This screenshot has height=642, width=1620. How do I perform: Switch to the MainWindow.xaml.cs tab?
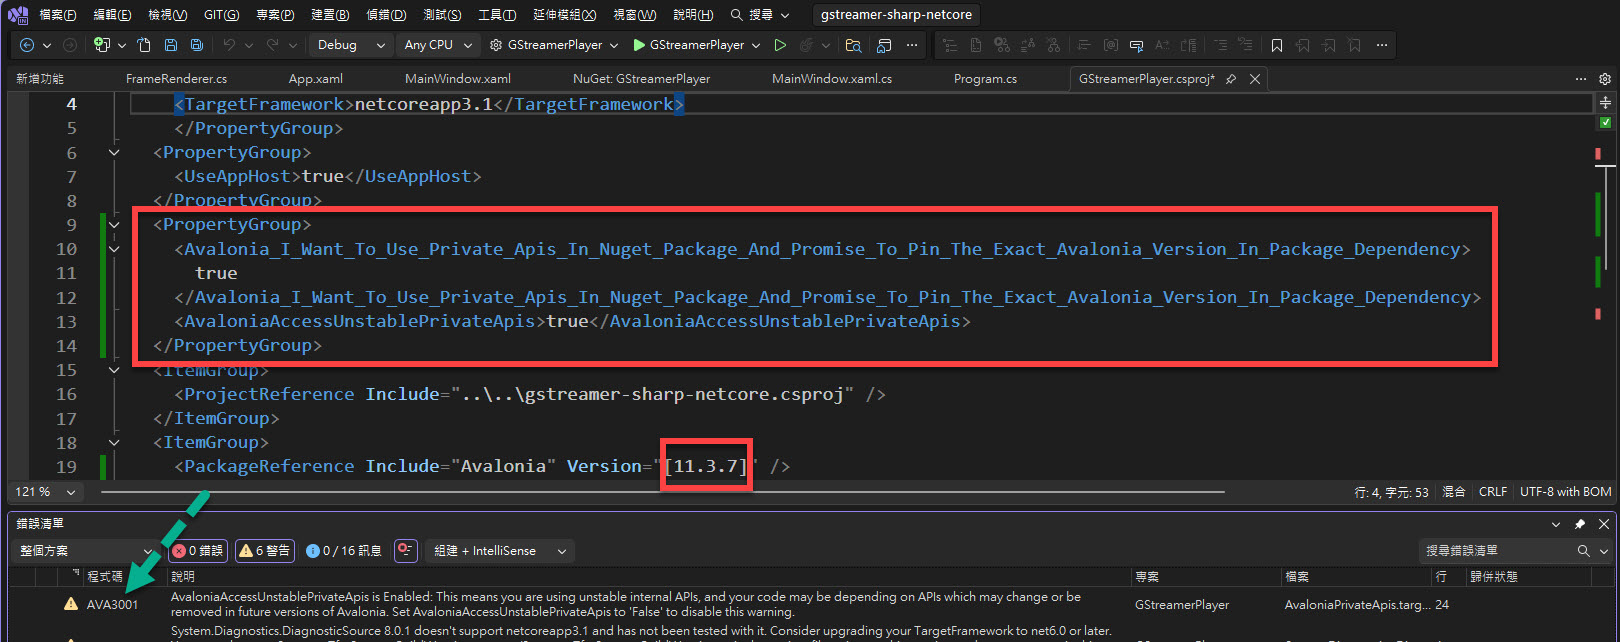[x=831, y=79]
